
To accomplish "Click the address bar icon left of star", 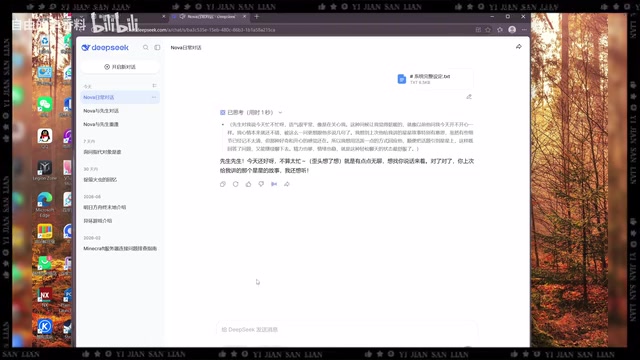I will pos(478,30).
